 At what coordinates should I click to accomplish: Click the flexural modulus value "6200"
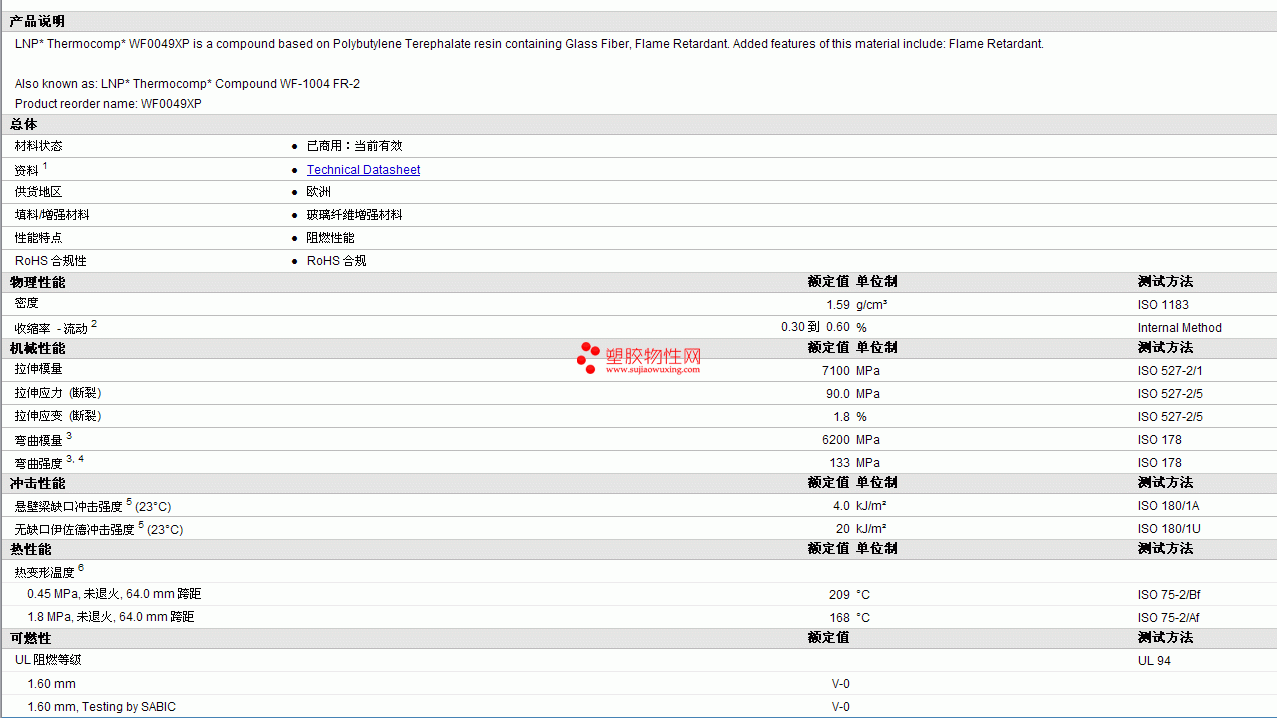tap(836, 440)
